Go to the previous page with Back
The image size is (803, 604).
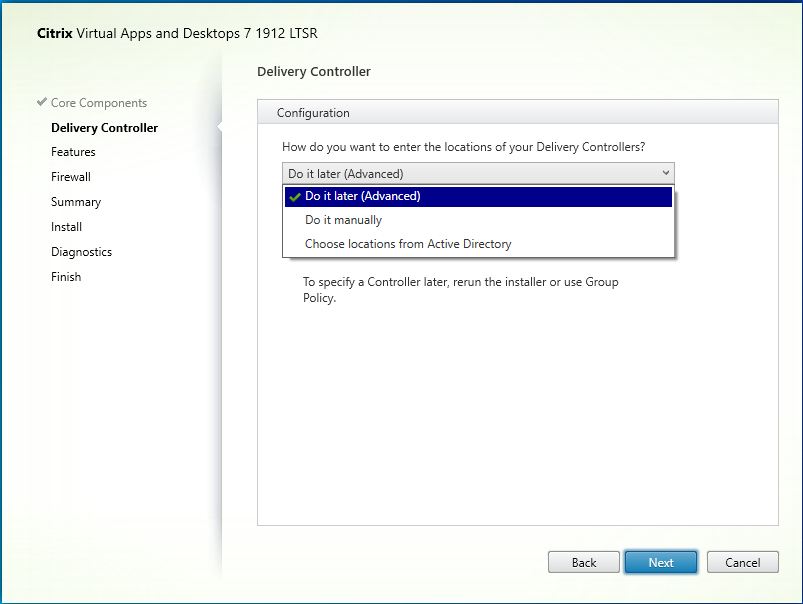point(584,562)
